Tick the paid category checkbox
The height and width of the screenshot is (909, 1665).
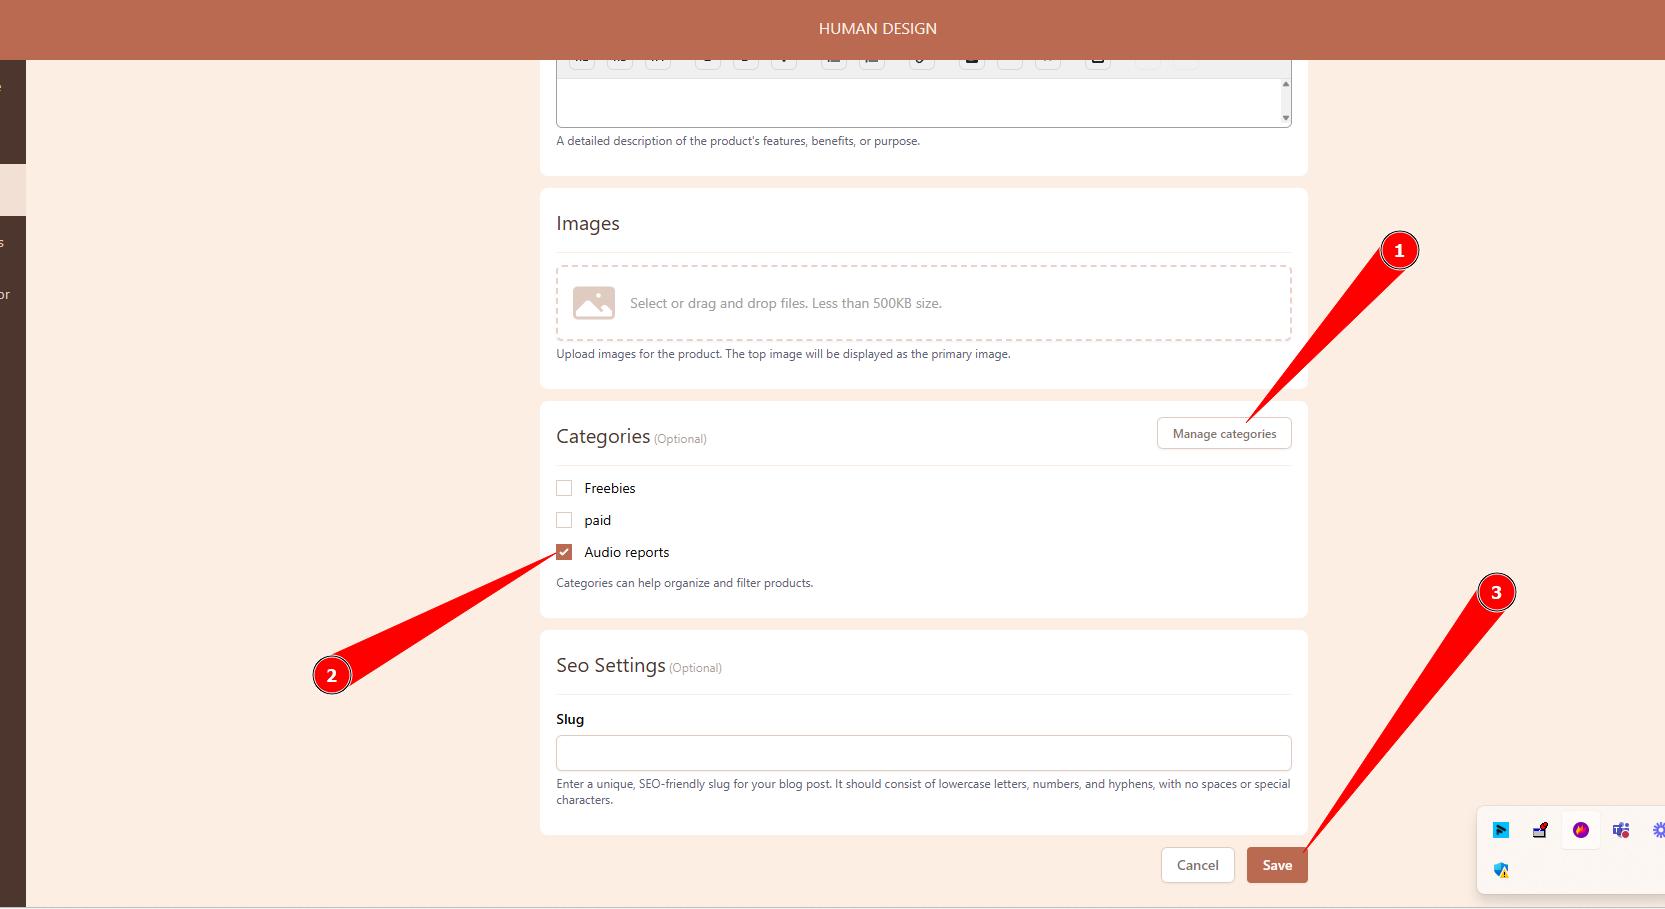pyautogui.click(x=564, y=520)
